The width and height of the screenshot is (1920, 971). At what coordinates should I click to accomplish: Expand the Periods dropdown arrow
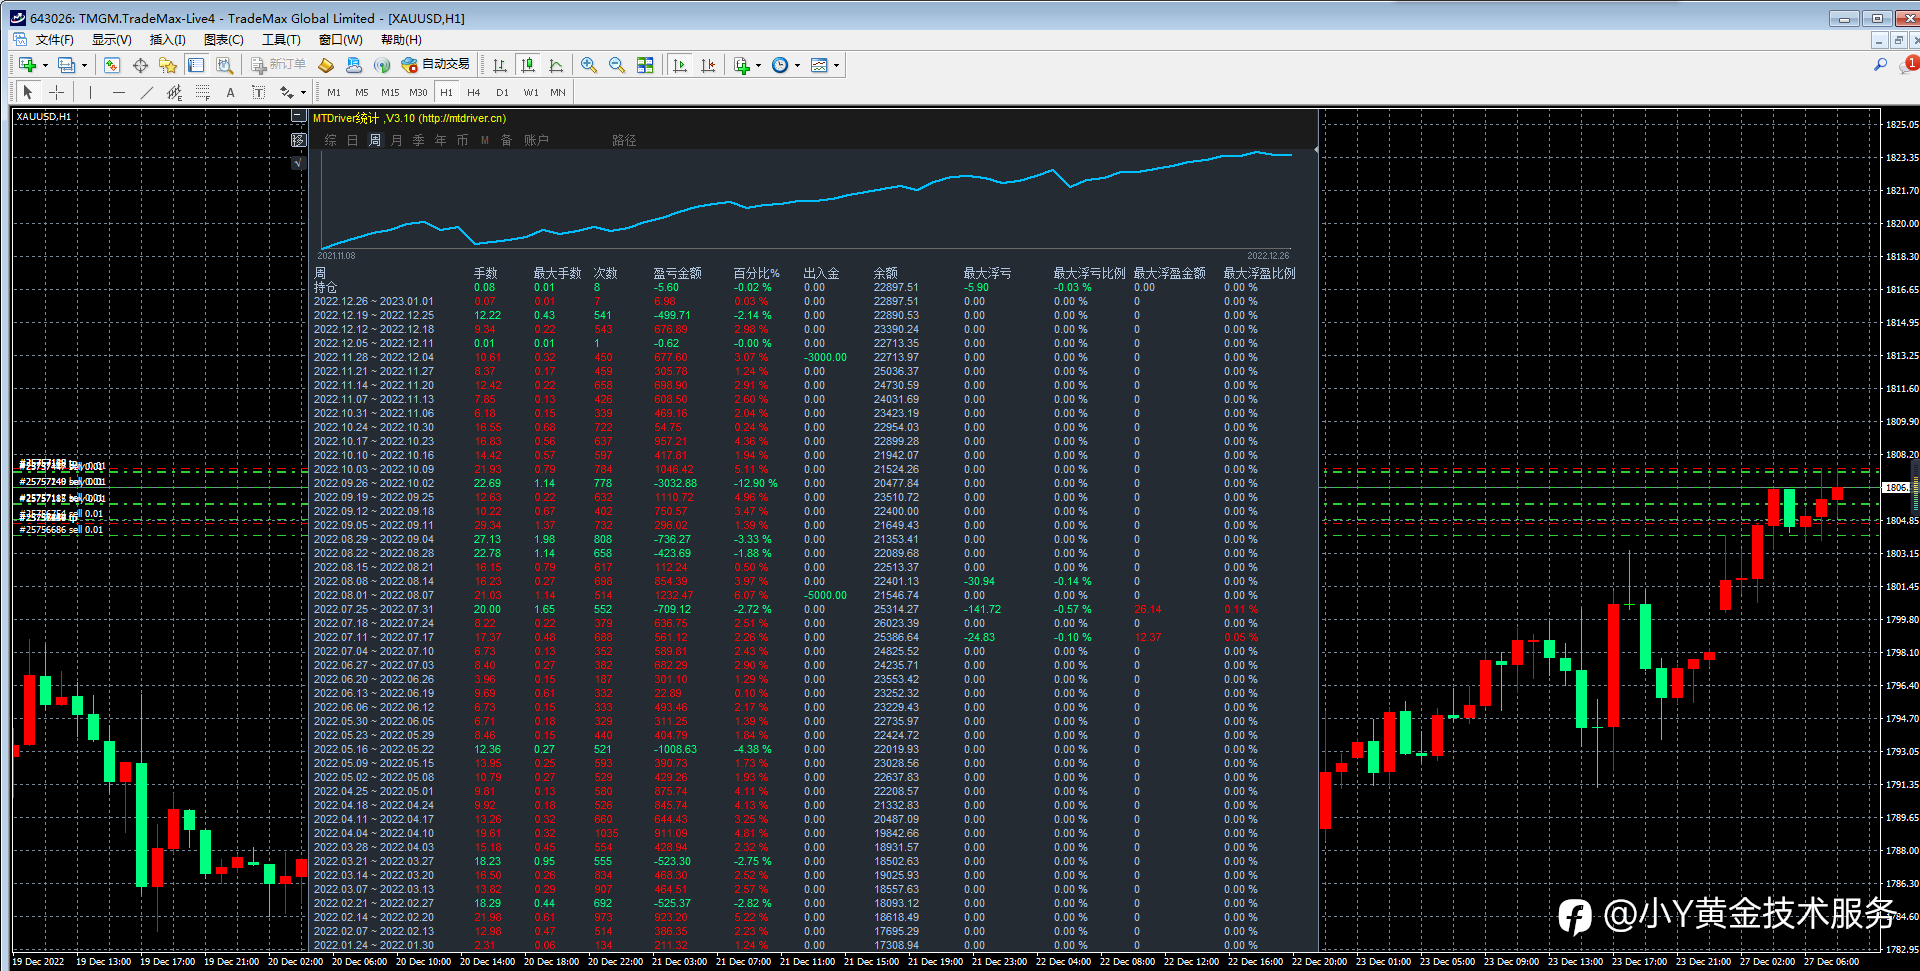(x=798, y=66)
